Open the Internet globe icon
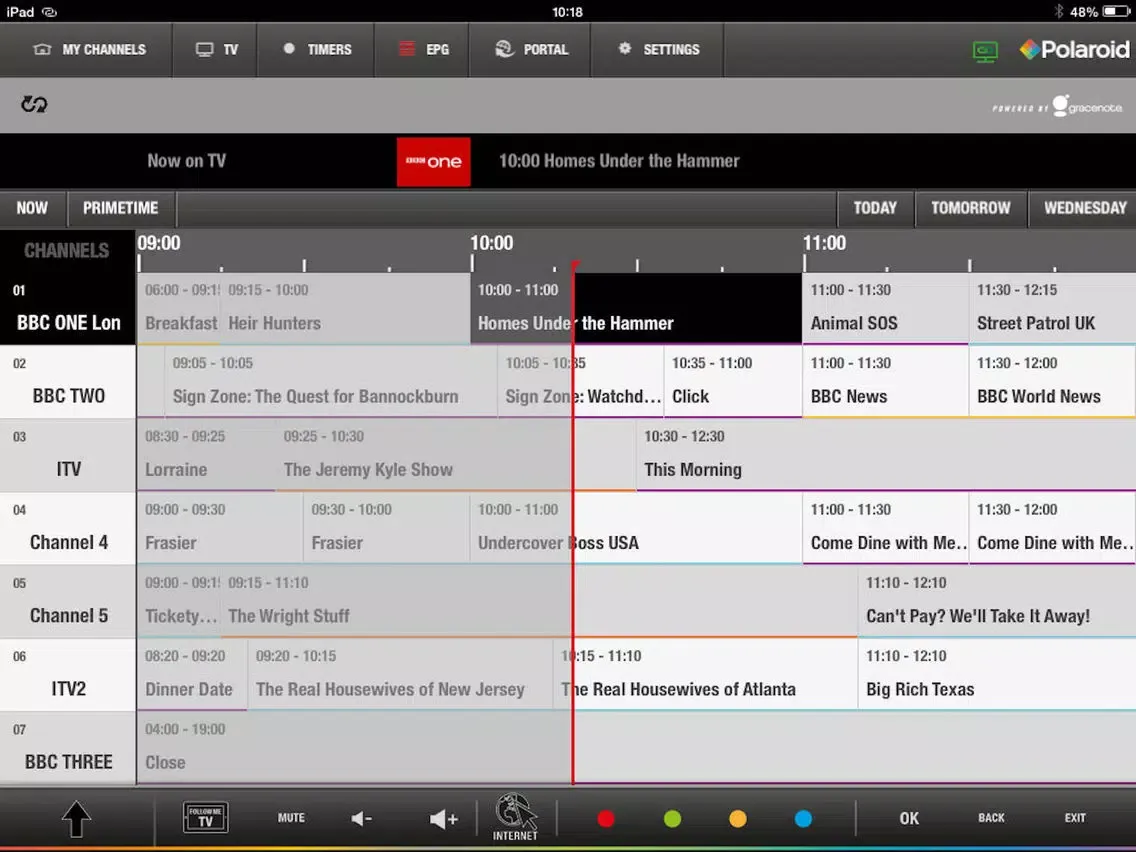The image size is (1136, 852). [516, 817]
